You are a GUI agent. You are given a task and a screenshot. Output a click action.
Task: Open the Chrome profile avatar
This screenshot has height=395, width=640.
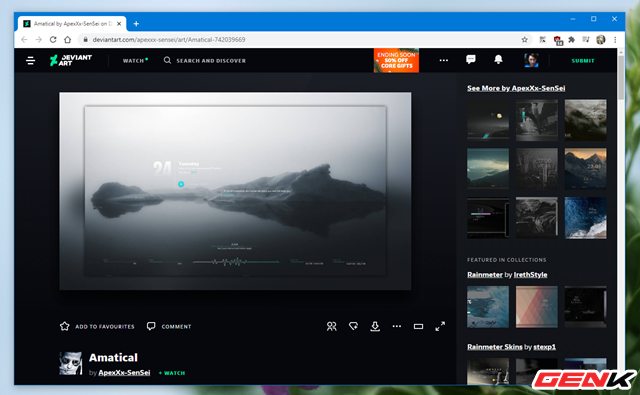600,40
